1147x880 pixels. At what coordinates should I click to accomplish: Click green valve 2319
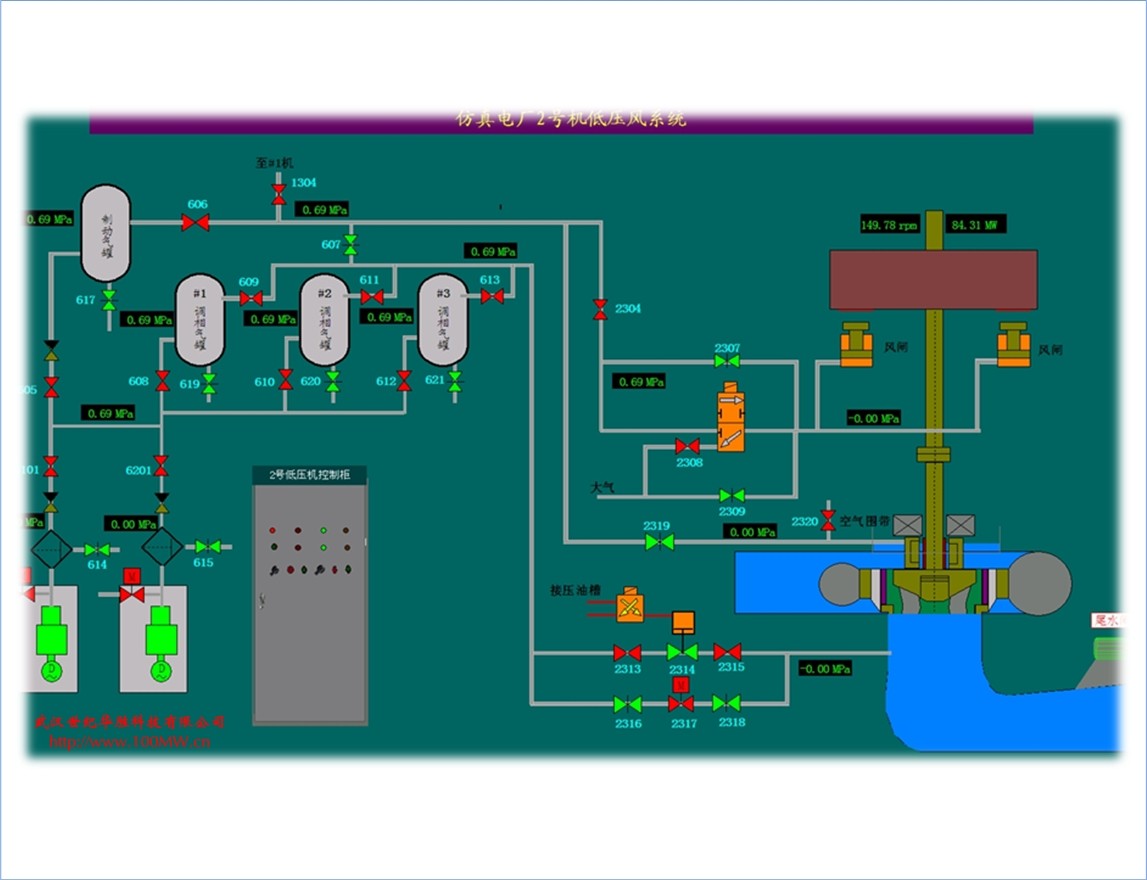[658, 542]
